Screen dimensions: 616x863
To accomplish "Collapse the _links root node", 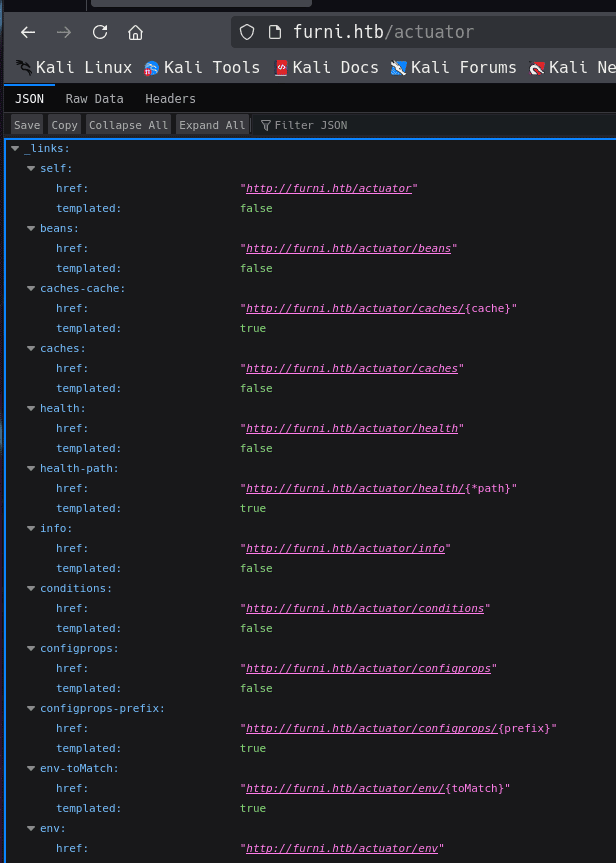I will pos(15,149).
